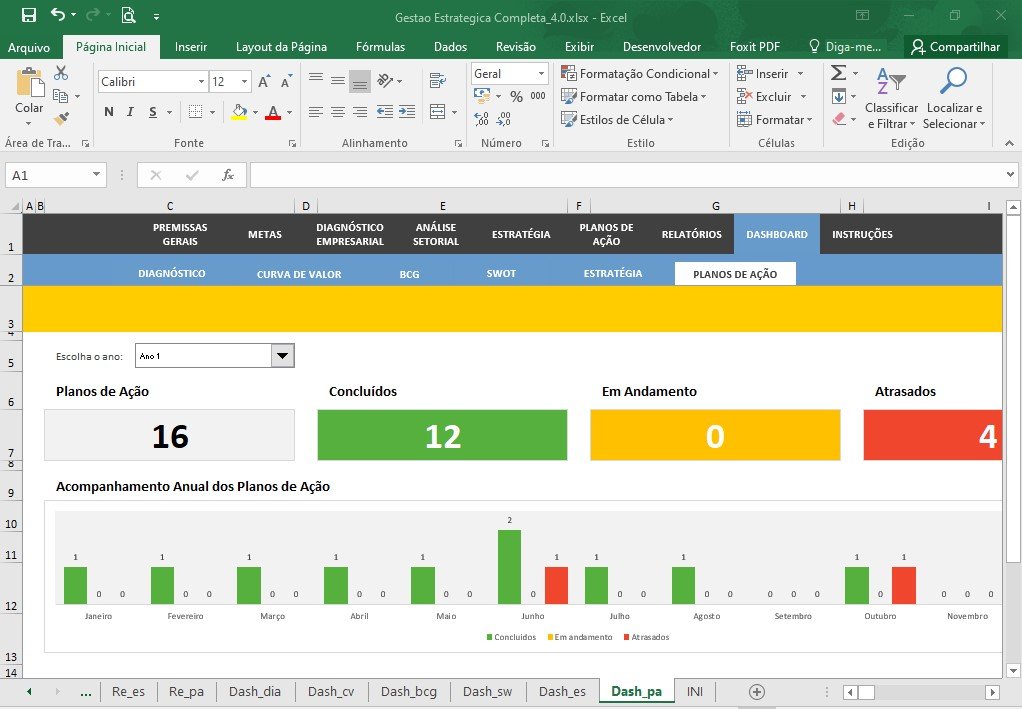
Task: Toggle bold N formatting
Action: pyautogui.click(x=108, y=111)
